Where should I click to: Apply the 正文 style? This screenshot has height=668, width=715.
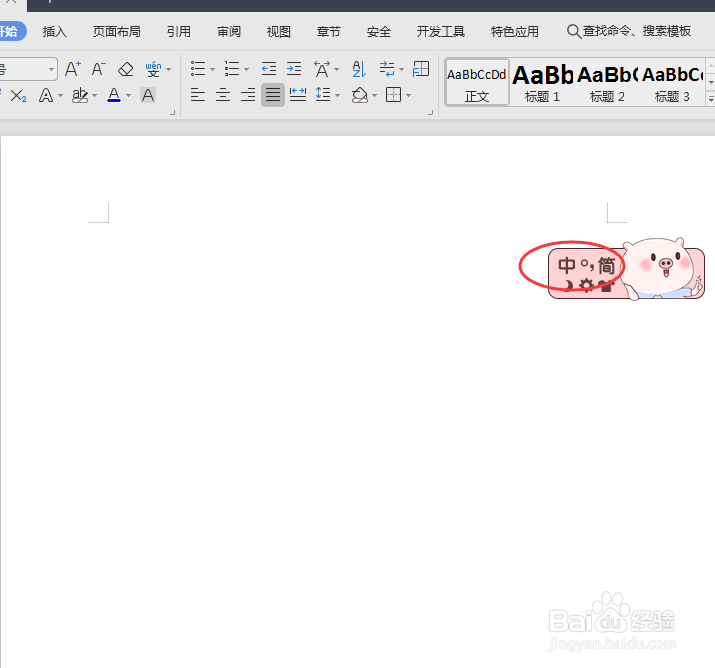pyautogui.click(x=477, y=83)
